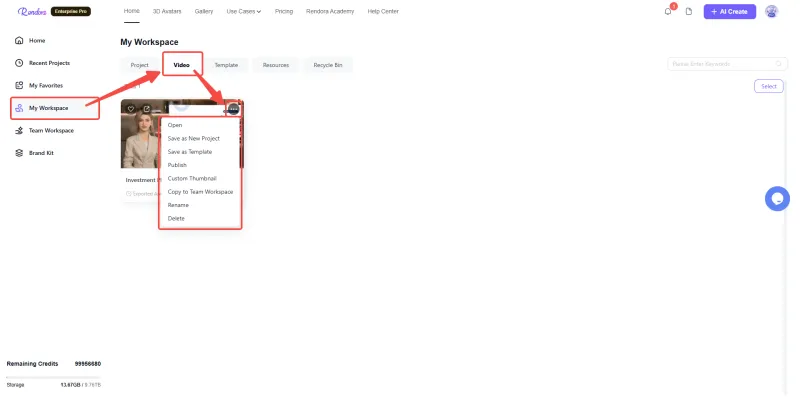Open Brand Kit in the sidebar
800x397 pixels.
pos(34,153)
